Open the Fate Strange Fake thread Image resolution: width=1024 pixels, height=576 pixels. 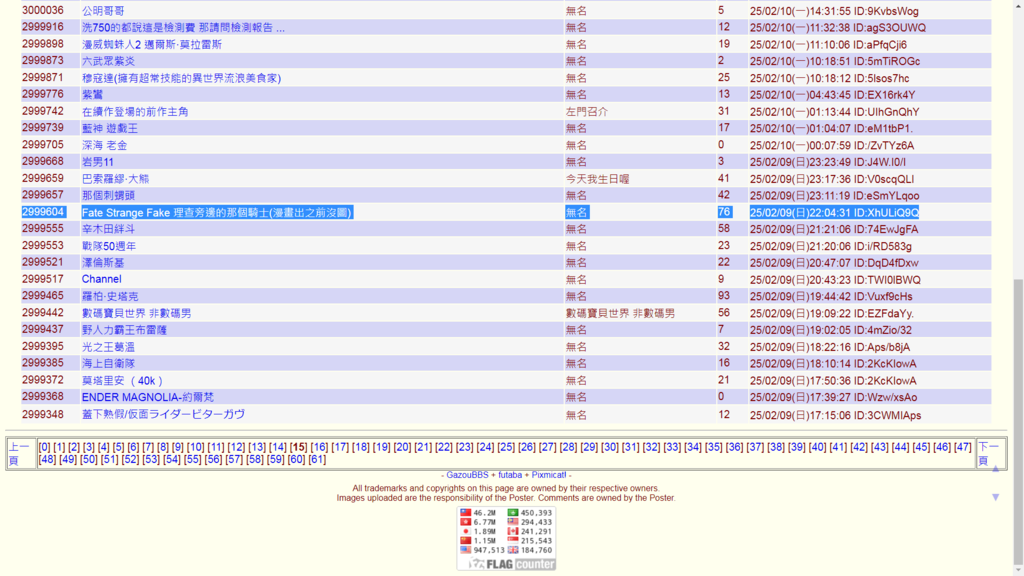tap(217, 213)
